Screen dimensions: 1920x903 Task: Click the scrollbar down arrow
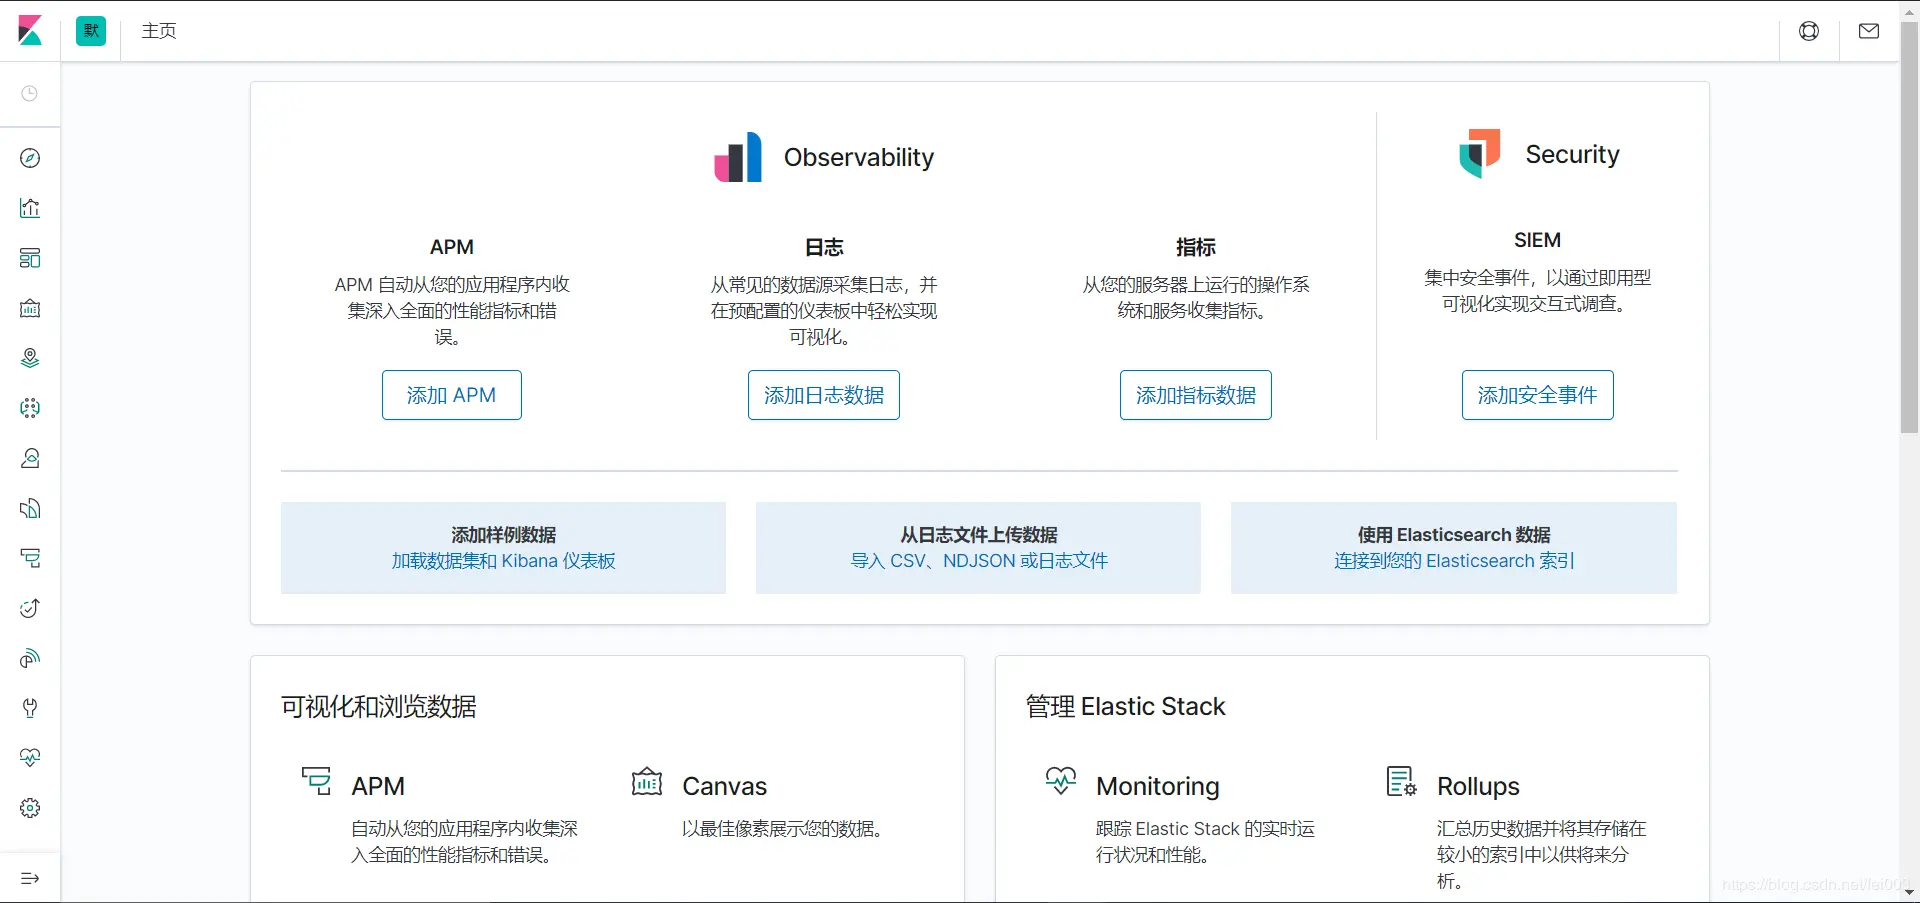tap(1910, 892)
